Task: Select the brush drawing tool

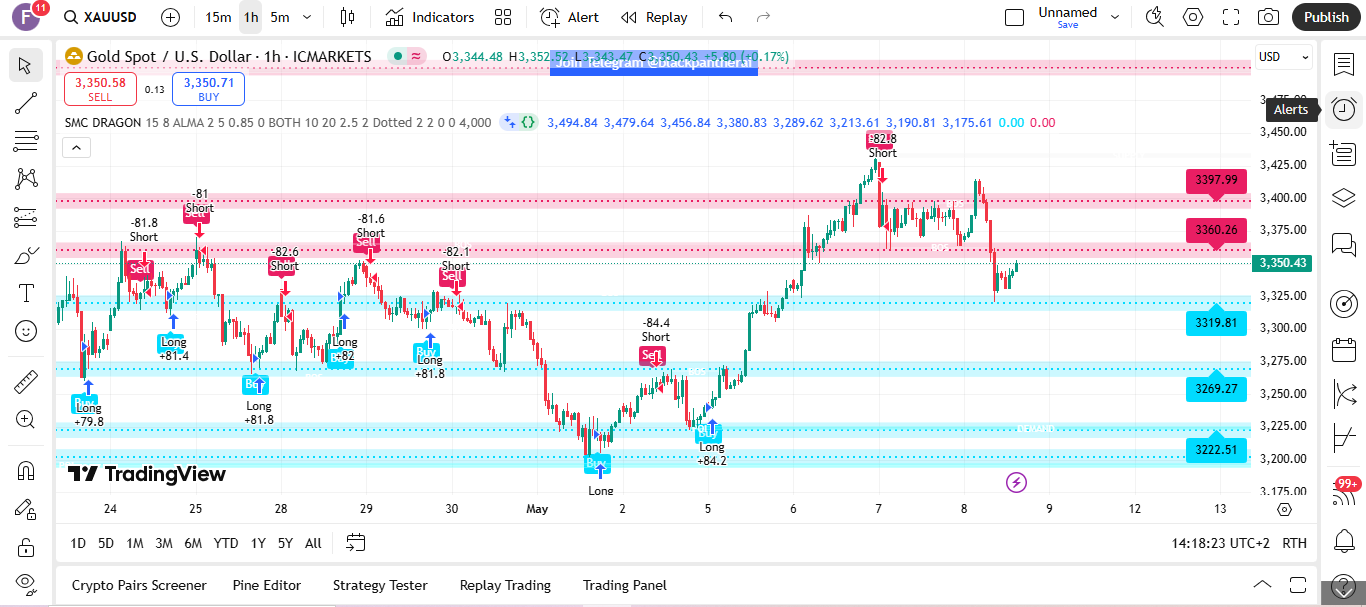Action: tap(25, 255)
